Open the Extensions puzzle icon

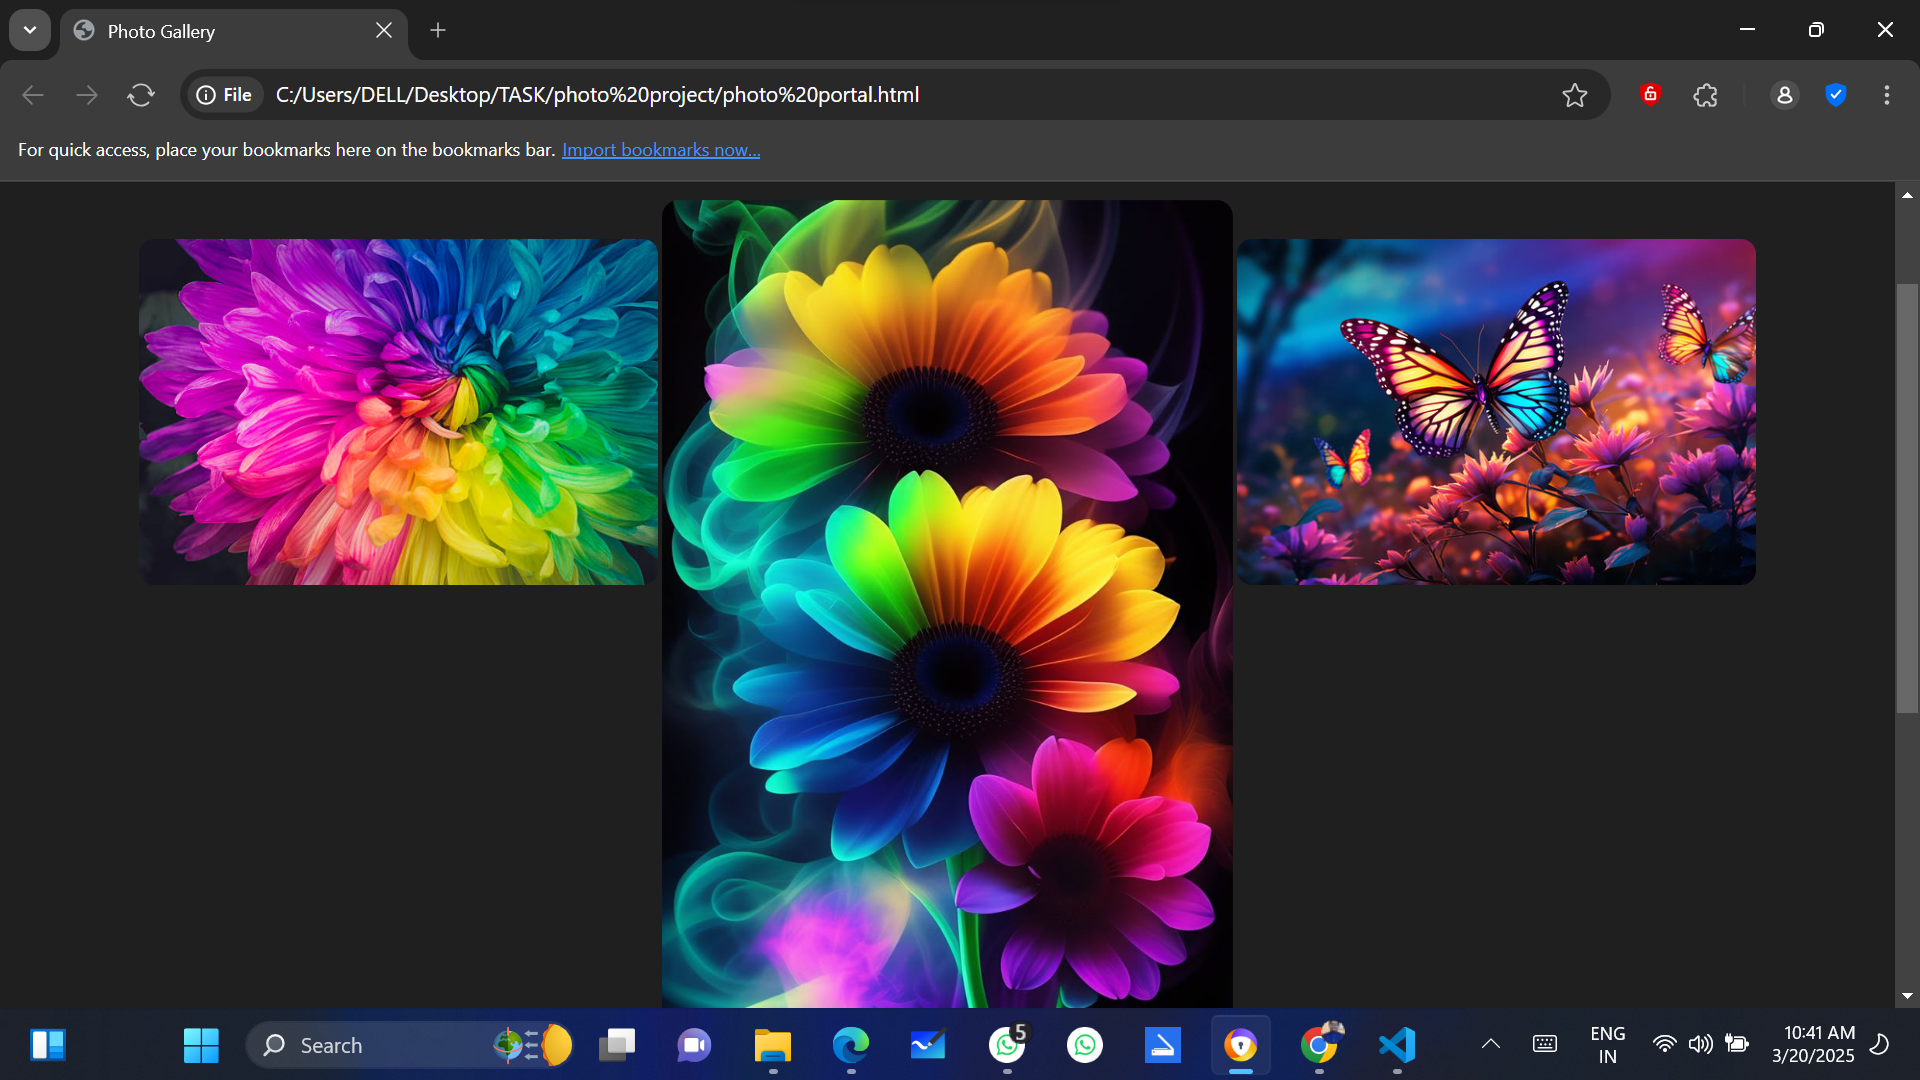coord(1706,95)
